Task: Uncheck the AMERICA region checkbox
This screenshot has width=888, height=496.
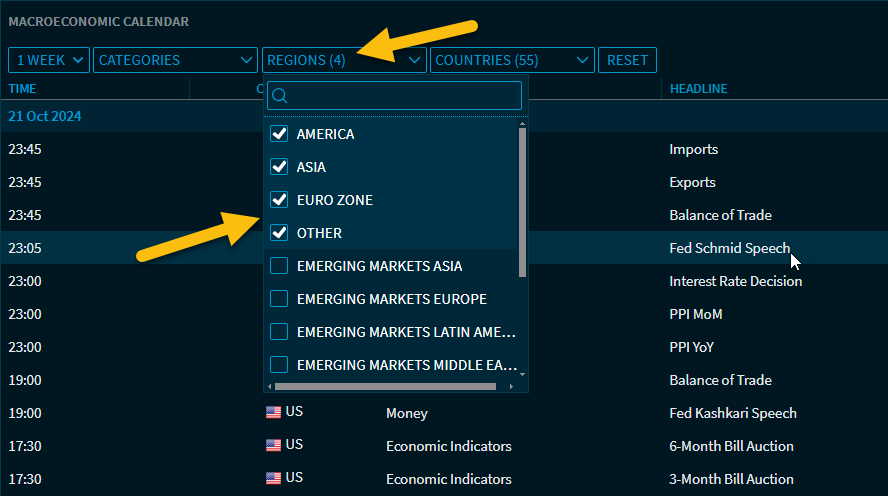Action: point(279,134)
